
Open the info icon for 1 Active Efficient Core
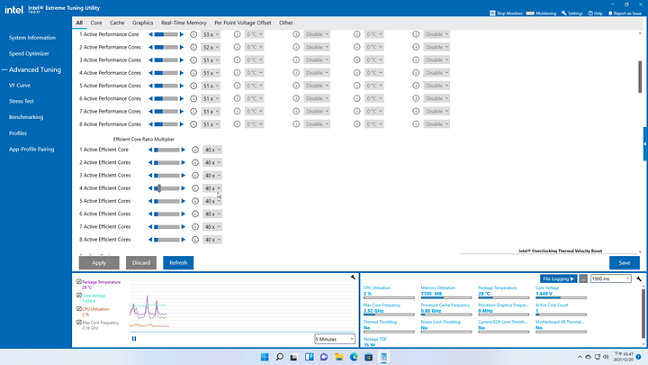(195, 150)
